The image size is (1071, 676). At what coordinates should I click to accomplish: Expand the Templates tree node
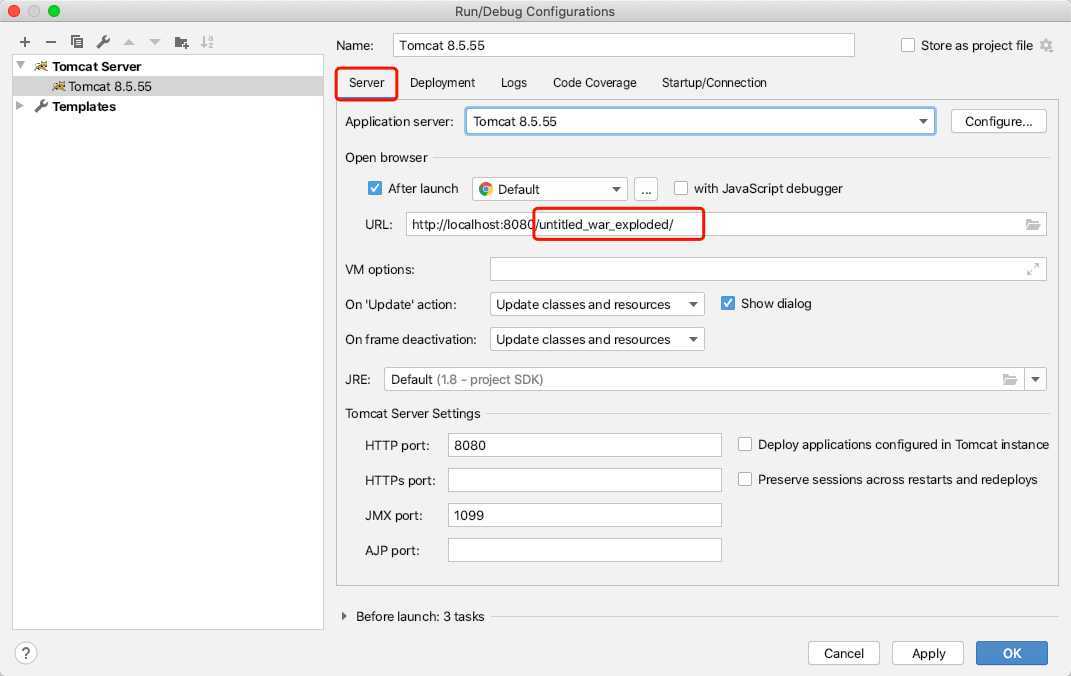coord(20,106)
